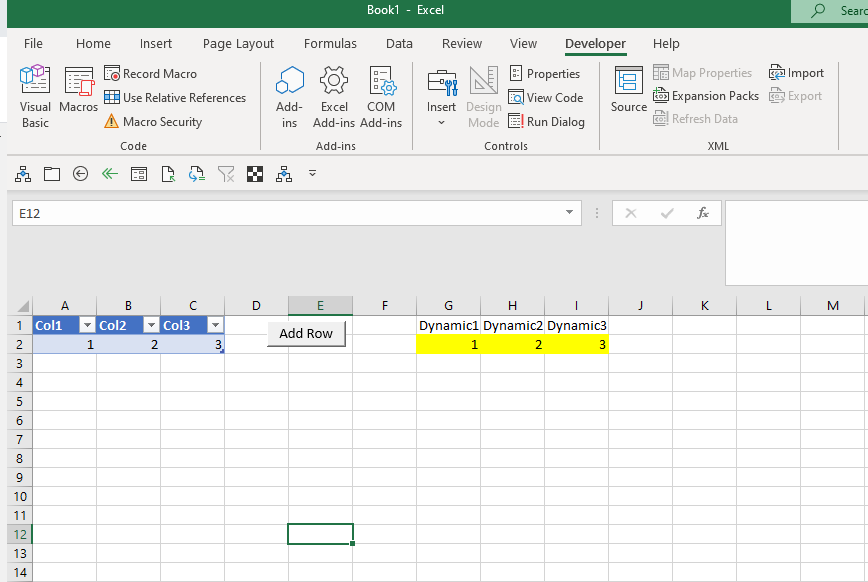Open the File tab

click(x=33, y=43)
